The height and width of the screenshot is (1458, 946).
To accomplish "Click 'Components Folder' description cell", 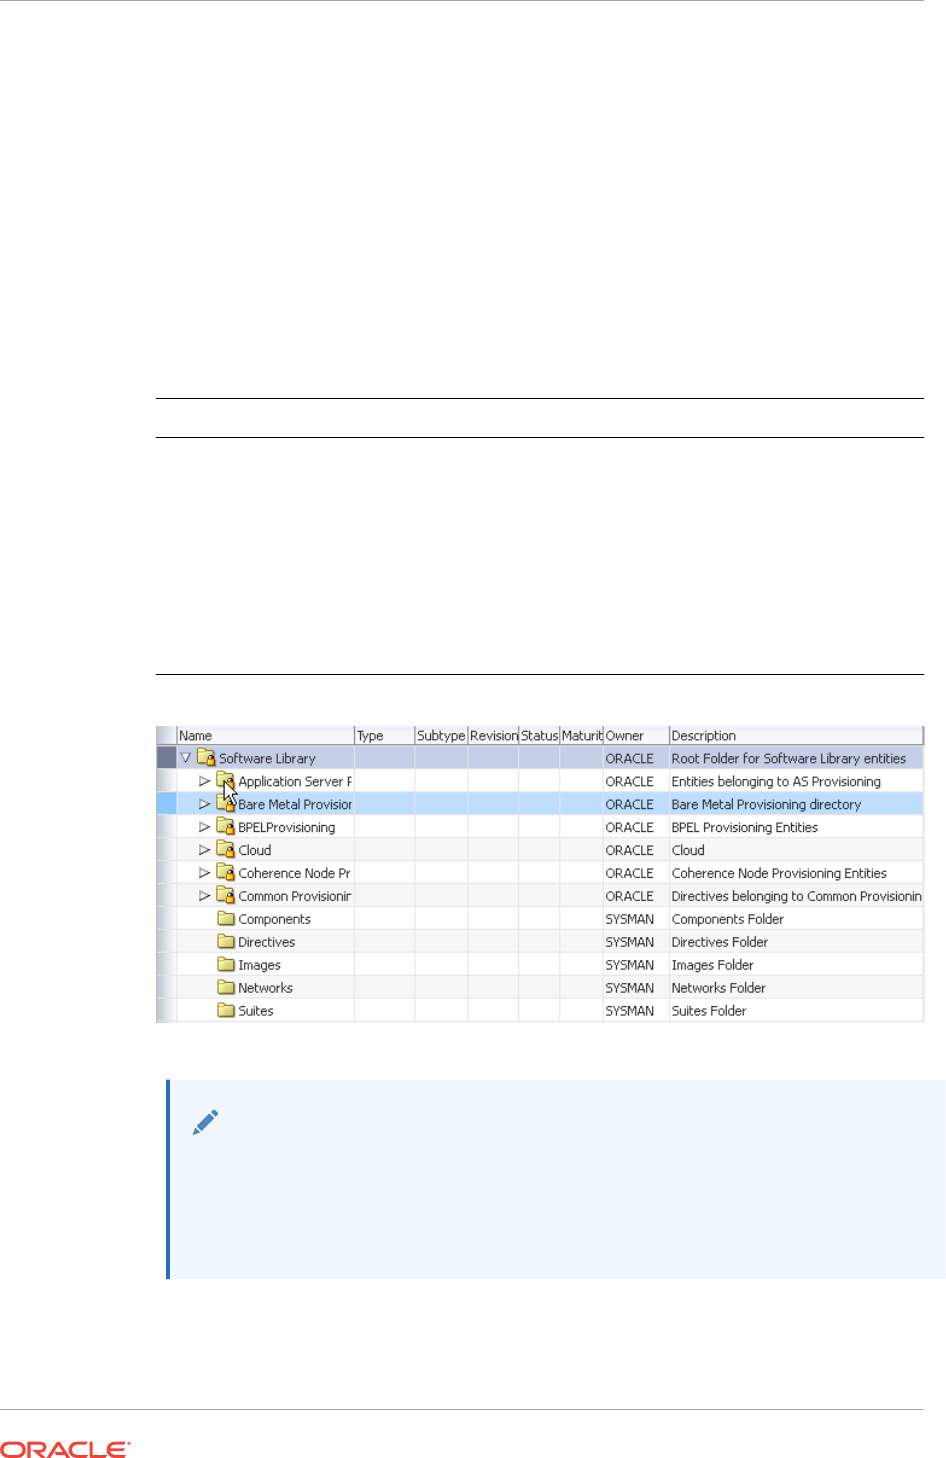I will pyautogui.click(x=728, y=920).
